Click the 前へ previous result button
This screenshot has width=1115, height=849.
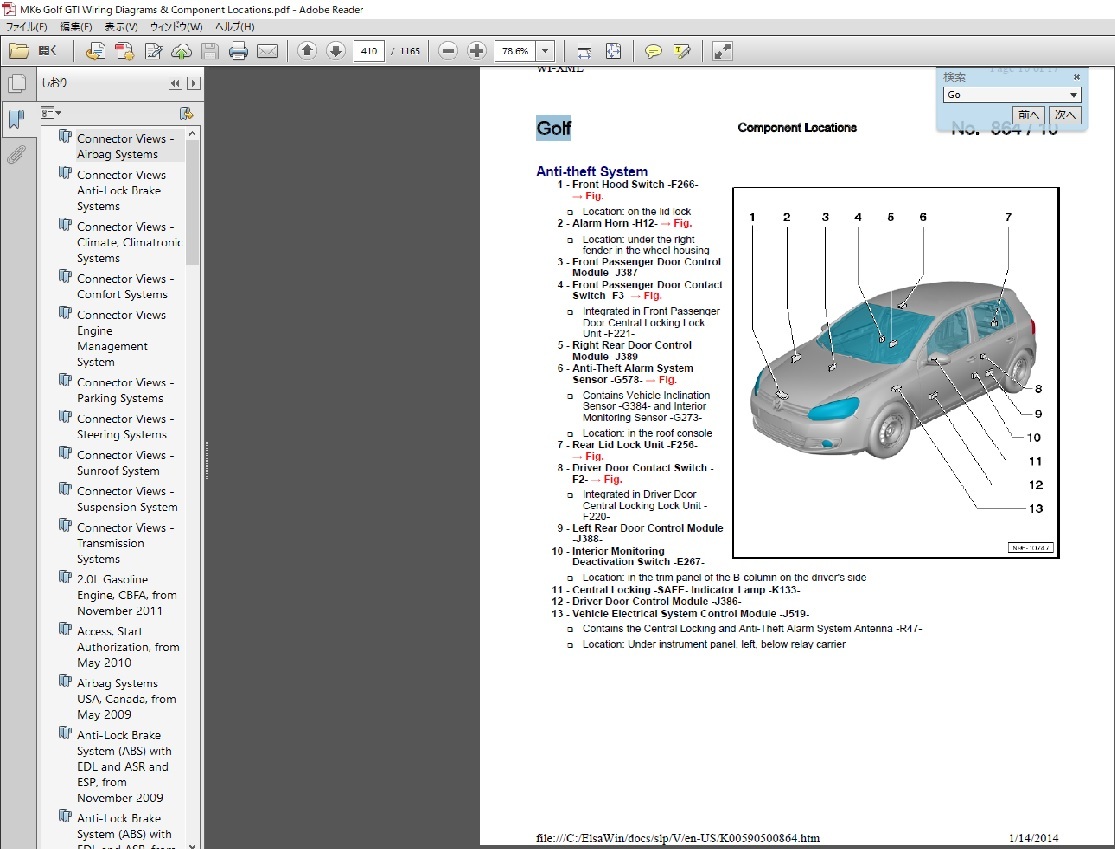click(x=1028, y=114)
